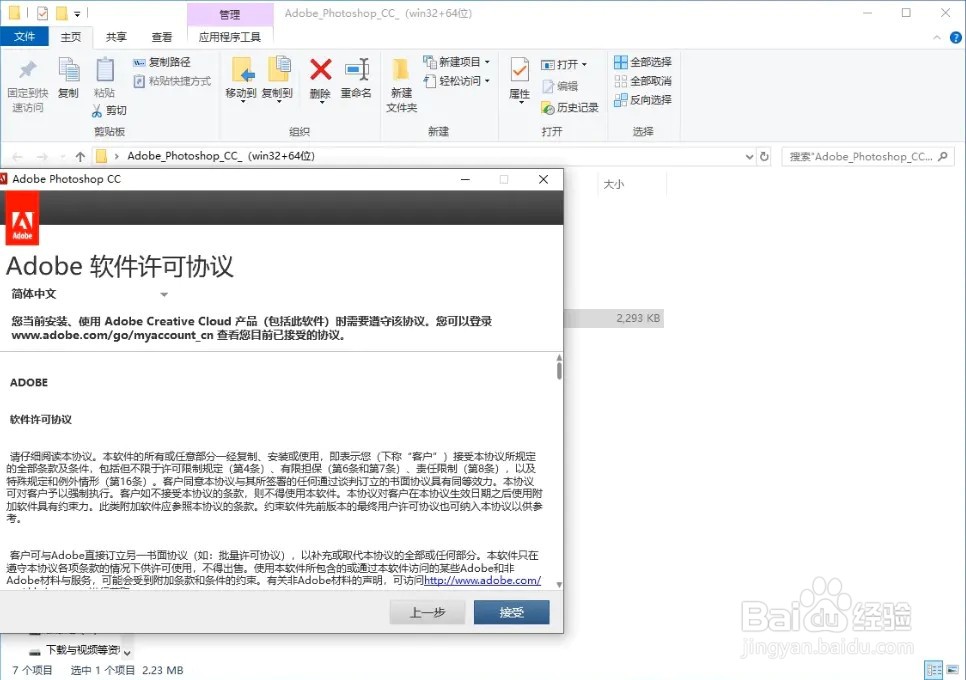This screenshot has width=966, height=680.
Task: Minimize the Adobe Photoshop CC installer
Action: [x=466, y=179]
